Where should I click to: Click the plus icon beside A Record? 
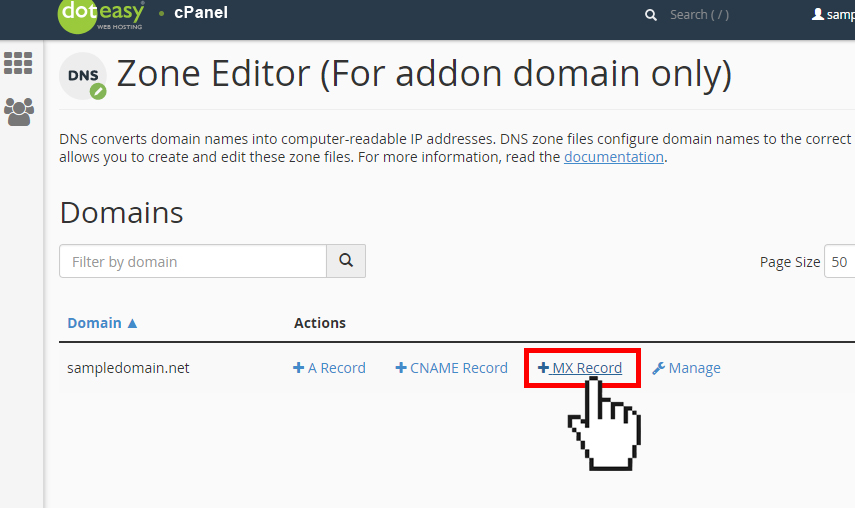coord(298,368)
